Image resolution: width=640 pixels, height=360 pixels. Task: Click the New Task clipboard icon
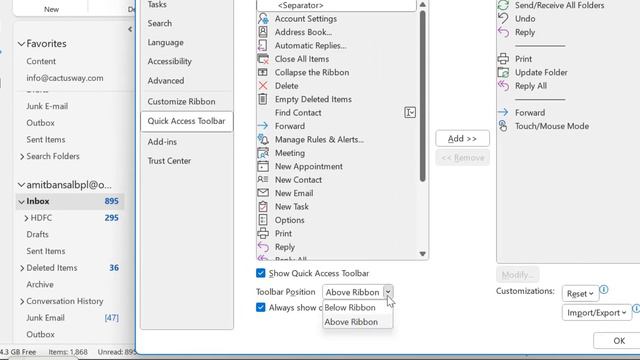[x=263, y=206]
